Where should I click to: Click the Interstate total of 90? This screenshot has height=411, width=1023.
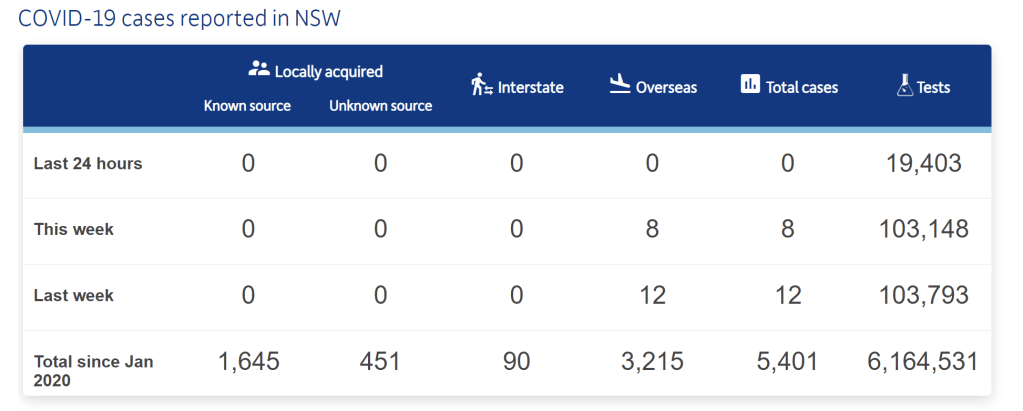[516, 361]
